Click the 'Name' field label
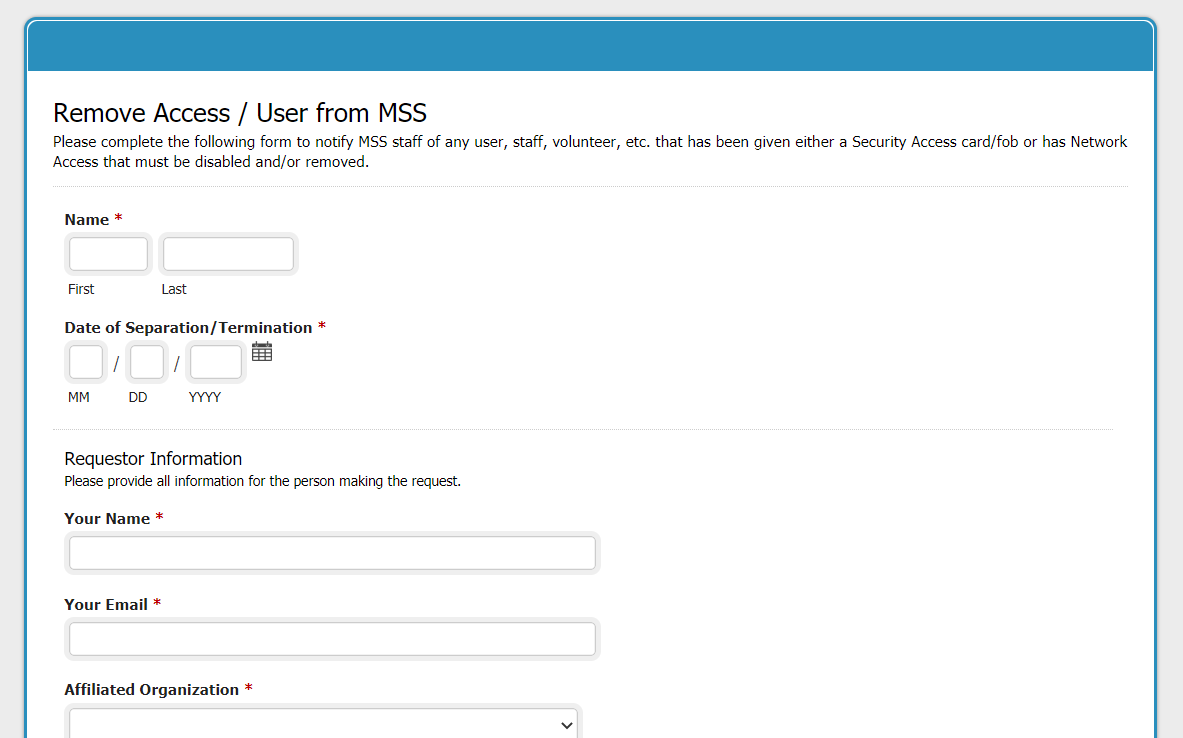Image resolution: width=1183 pixels, height=738 pixels. [87, 220]
